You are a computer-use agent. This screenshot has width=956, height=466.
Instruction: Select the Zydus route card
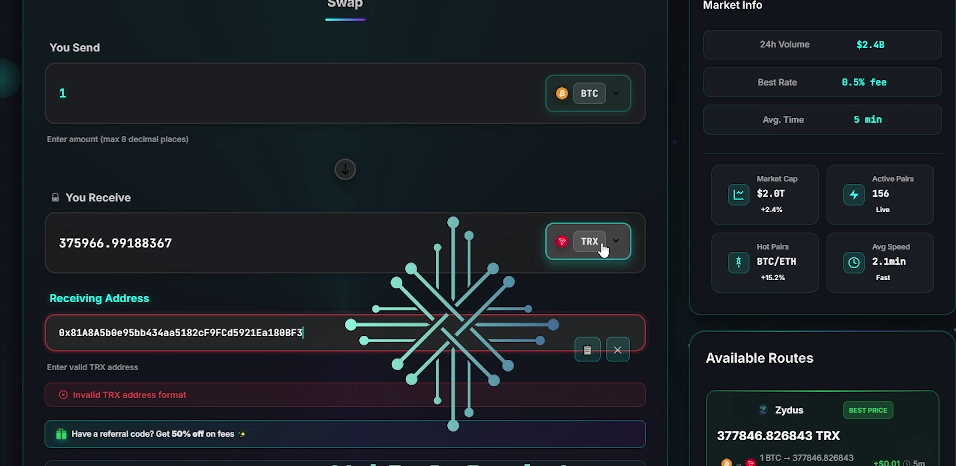click(x=822, y=428)
